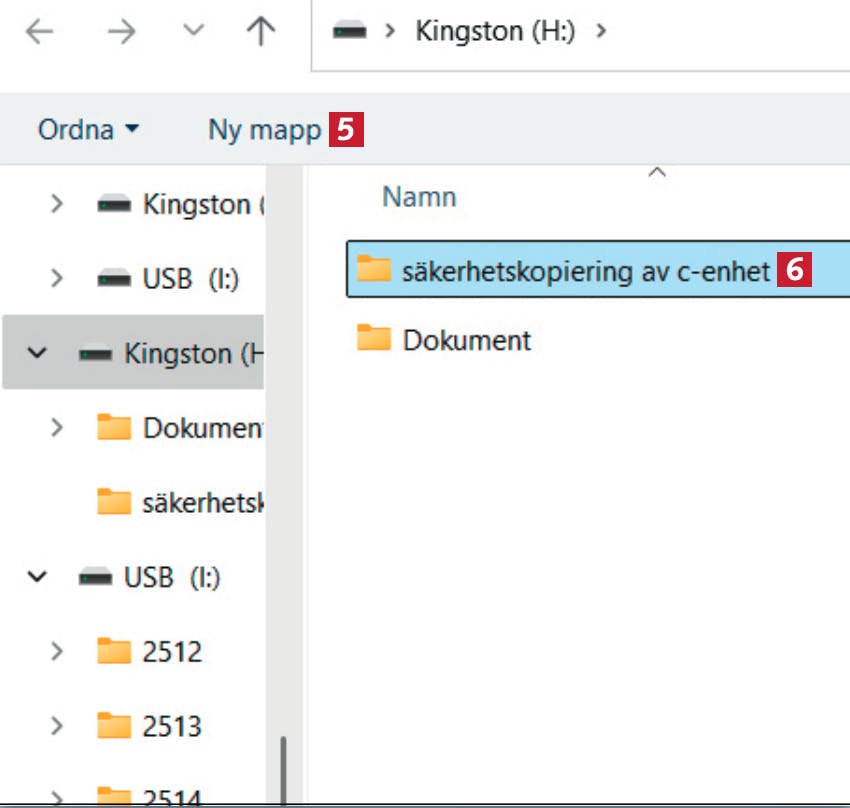Viewport: 850px width, 808px height.
Task: Click the folder icon beside säkerhetsk... in tree
Action: click(x=114, y=501)
